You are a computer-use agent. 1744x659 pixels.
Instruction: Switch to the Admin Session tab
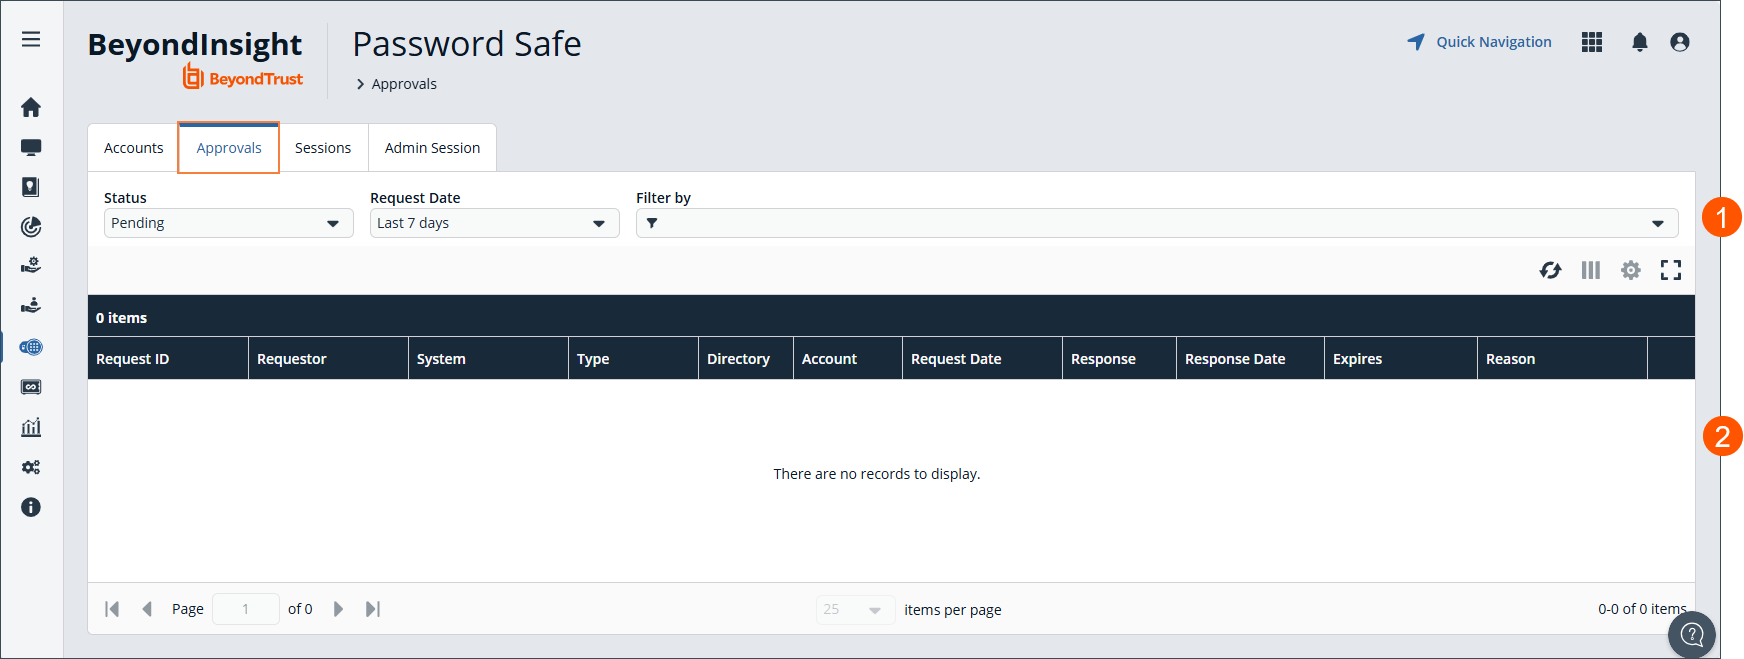pos(432,148)
